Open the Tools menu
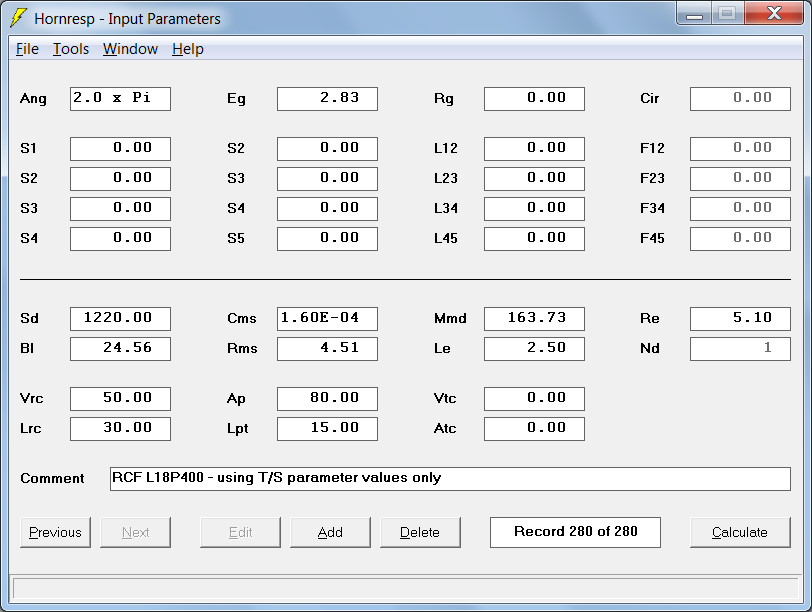Viewport: 812px width, 612px height. 71,49
